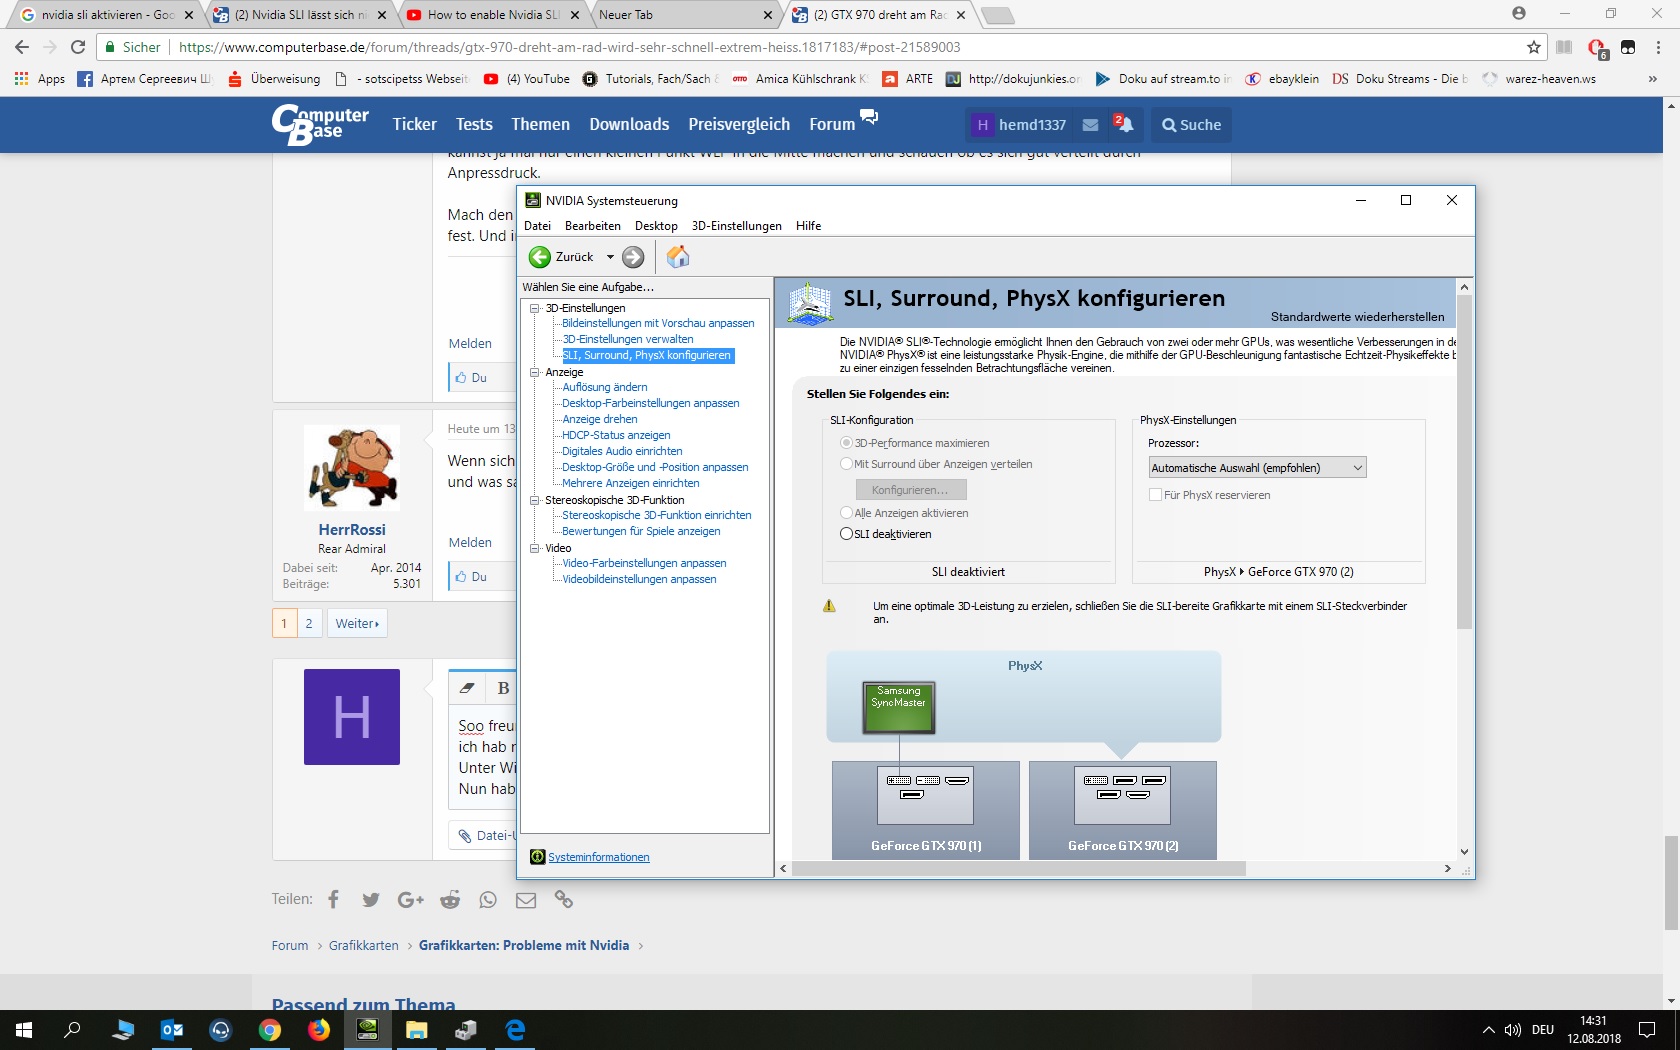Open the Bearbeiten menu
The height and width of the screenshot is (1050, 1680).
pos(592,226)
